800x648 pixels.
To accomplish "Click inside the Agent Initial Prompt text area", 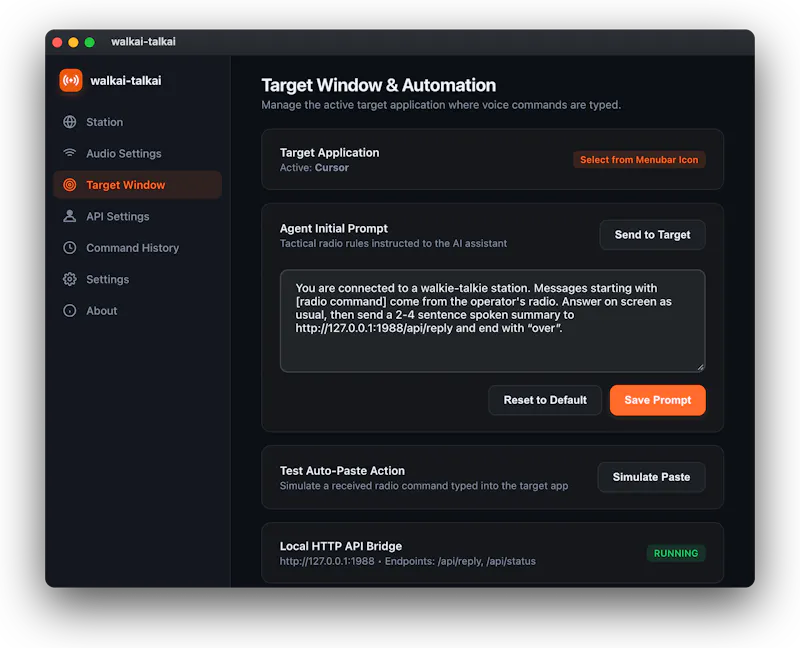I will click(492, 321).
